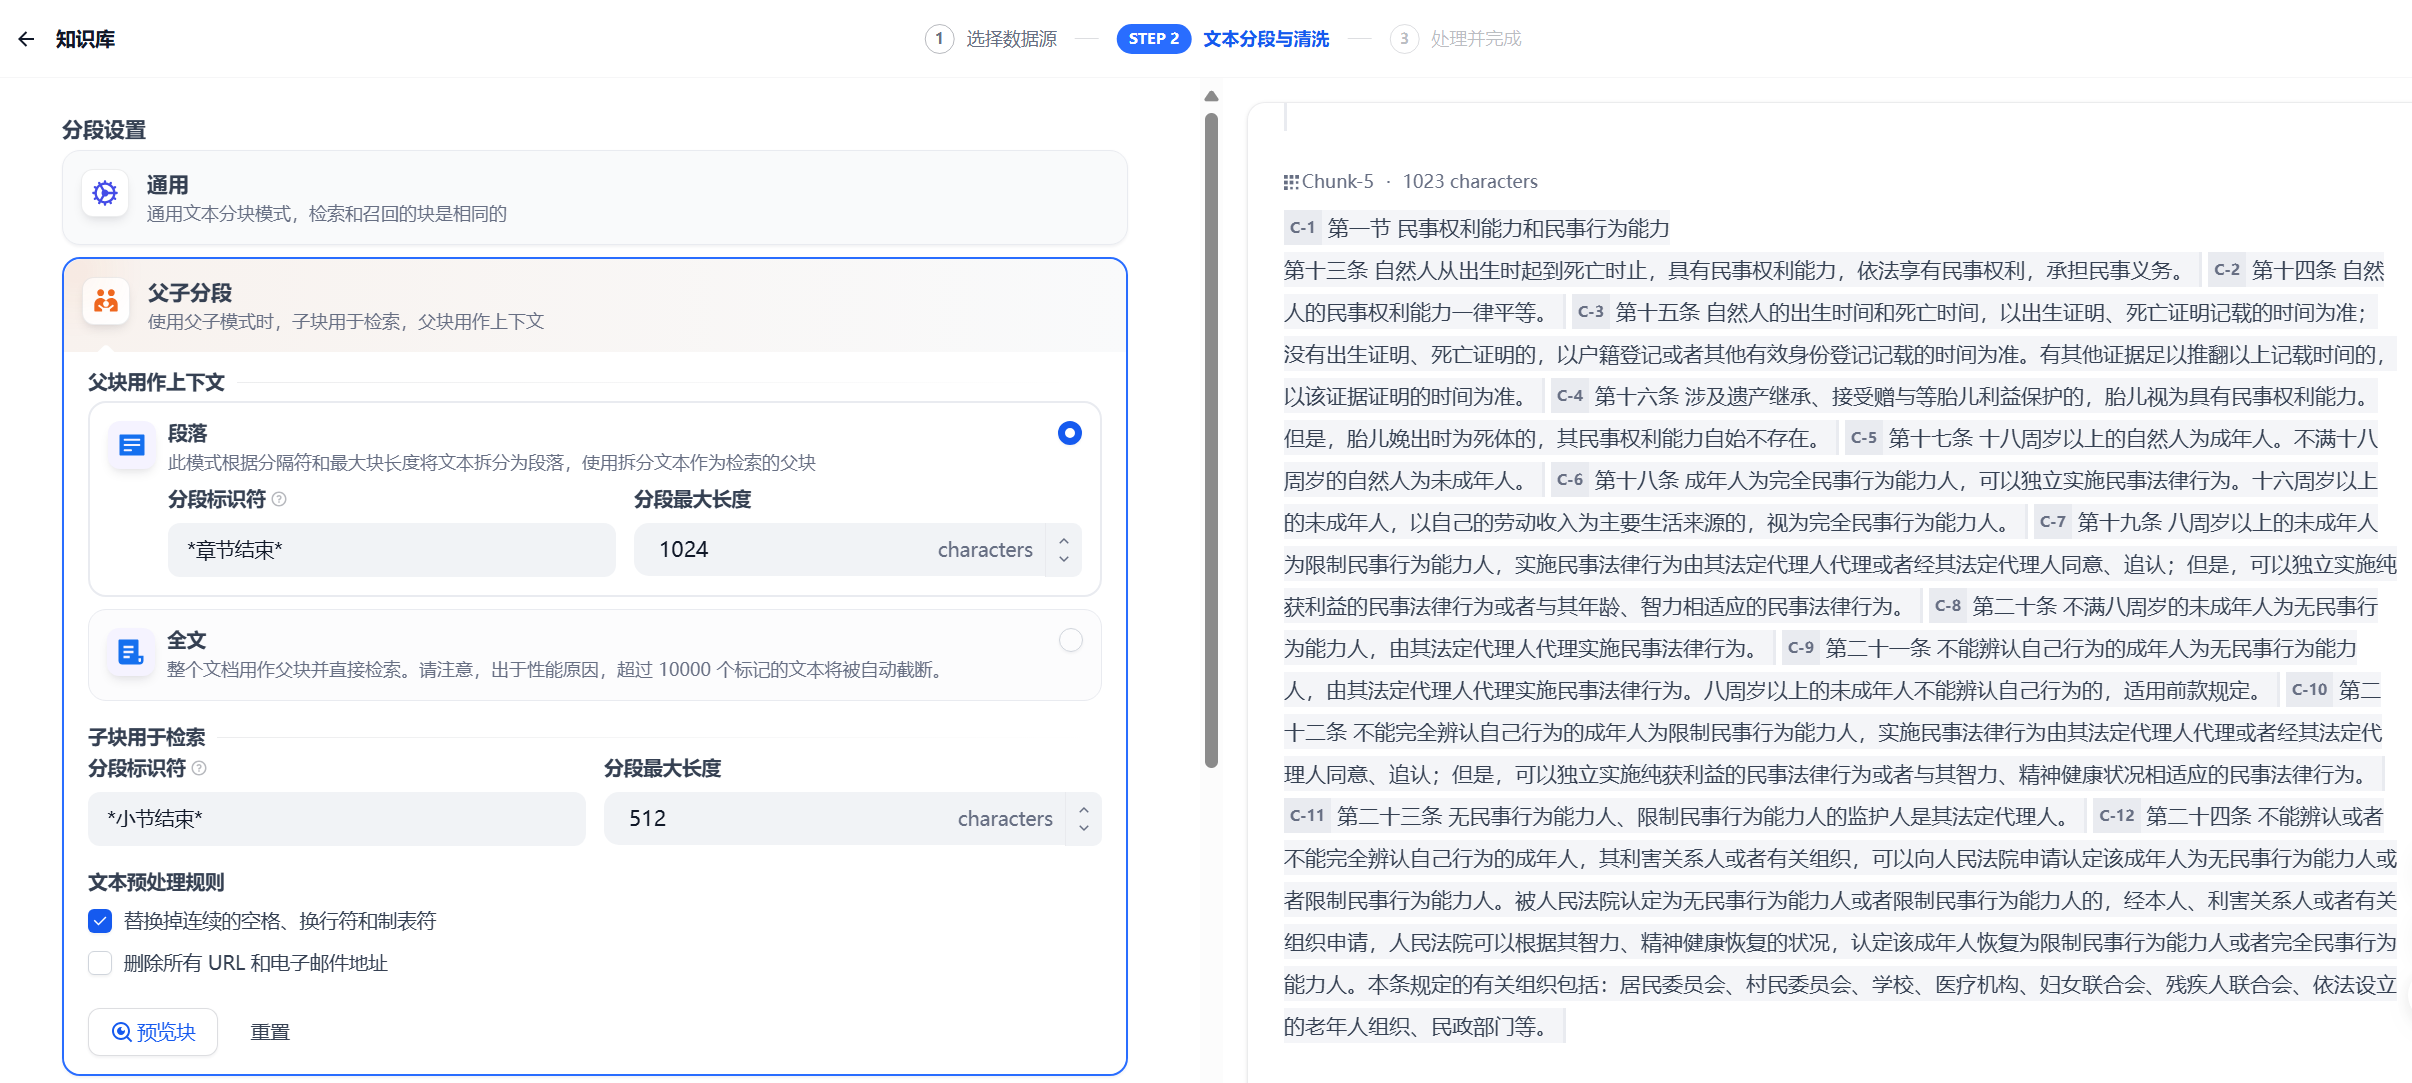Image resolution: width=2412 pixels, height=1083 pixels.
Task: Click help icon beside child 分段标识符
Action: (x=199, y=768)
